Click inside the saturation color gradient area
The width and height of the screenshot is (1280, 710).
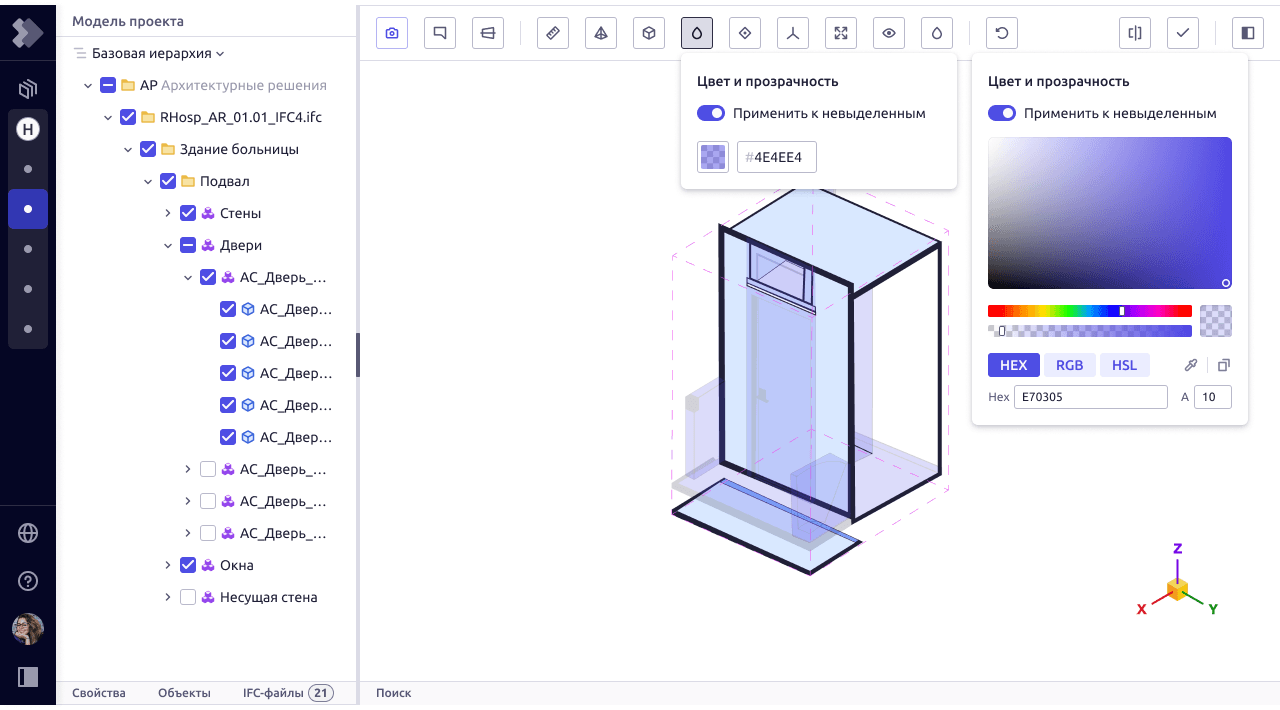point(1110,213)
